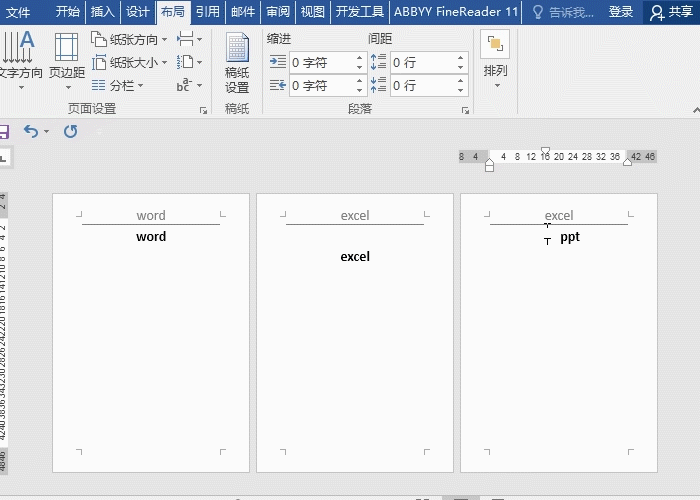The image size is (700, 500).
Task: Click the save icon in quick access toolbar
Action: pos(4,131)
